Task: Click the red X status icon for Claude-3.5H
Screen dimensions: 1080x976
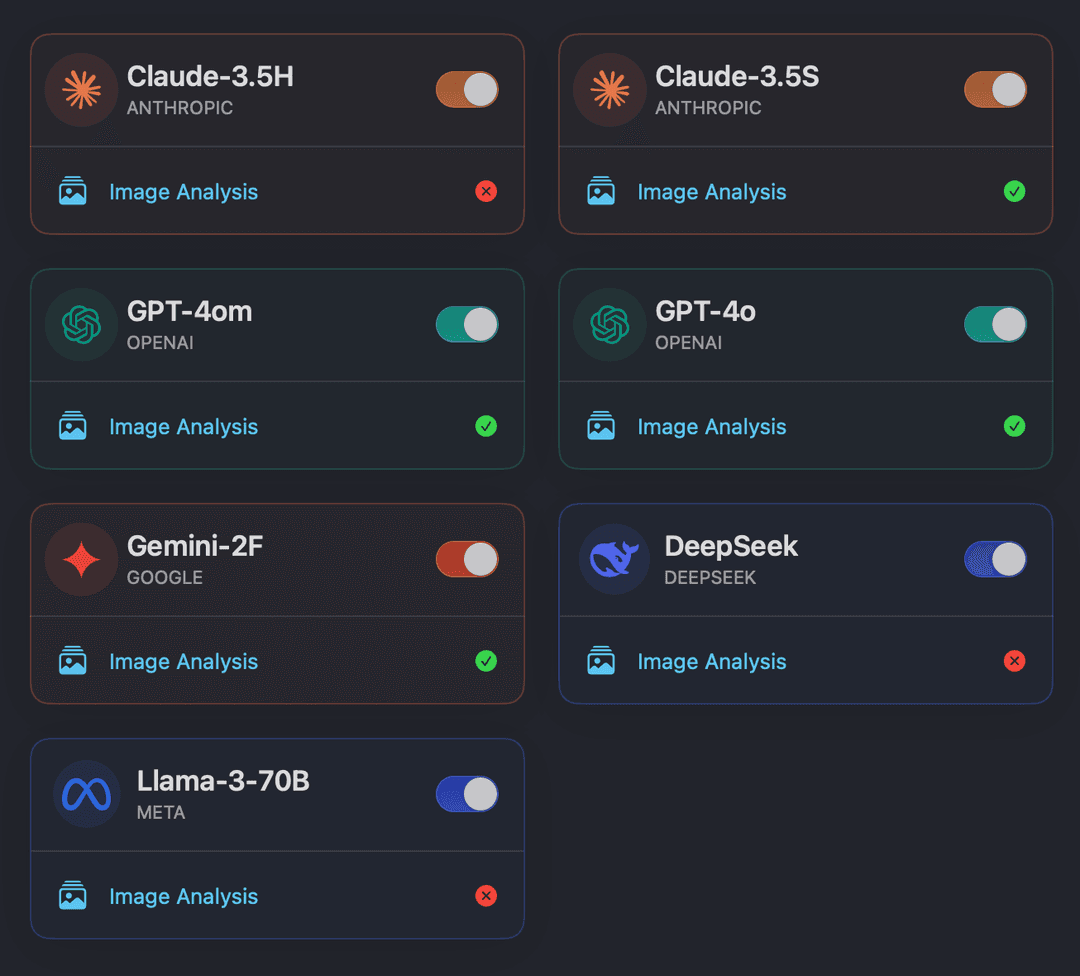Action: click(x=486, y=191)
